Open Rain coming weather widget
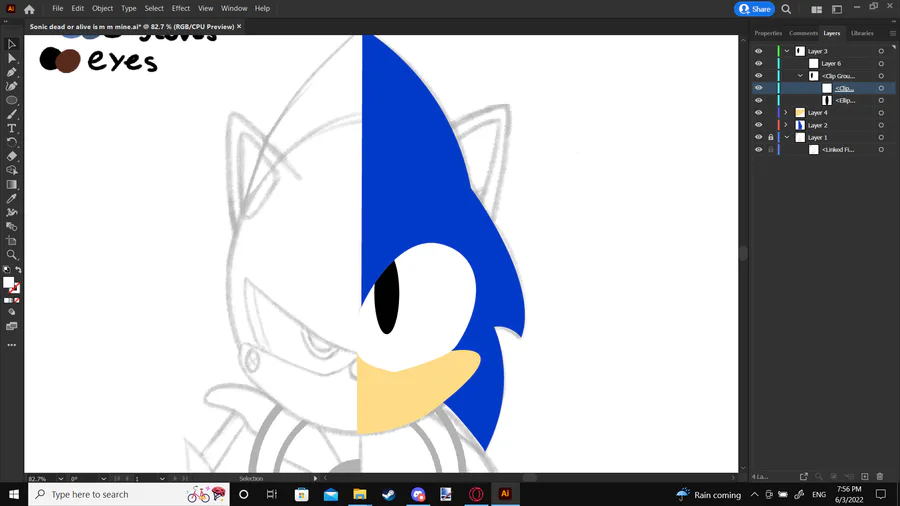Image resolution: width=900 pixels, height=506 pixels. 709,495
